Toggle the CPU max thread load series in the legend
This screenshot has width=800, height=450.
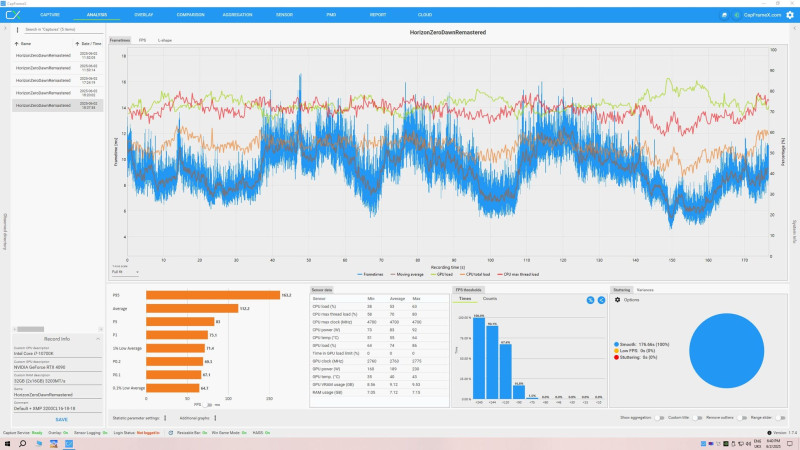[518, 274]
